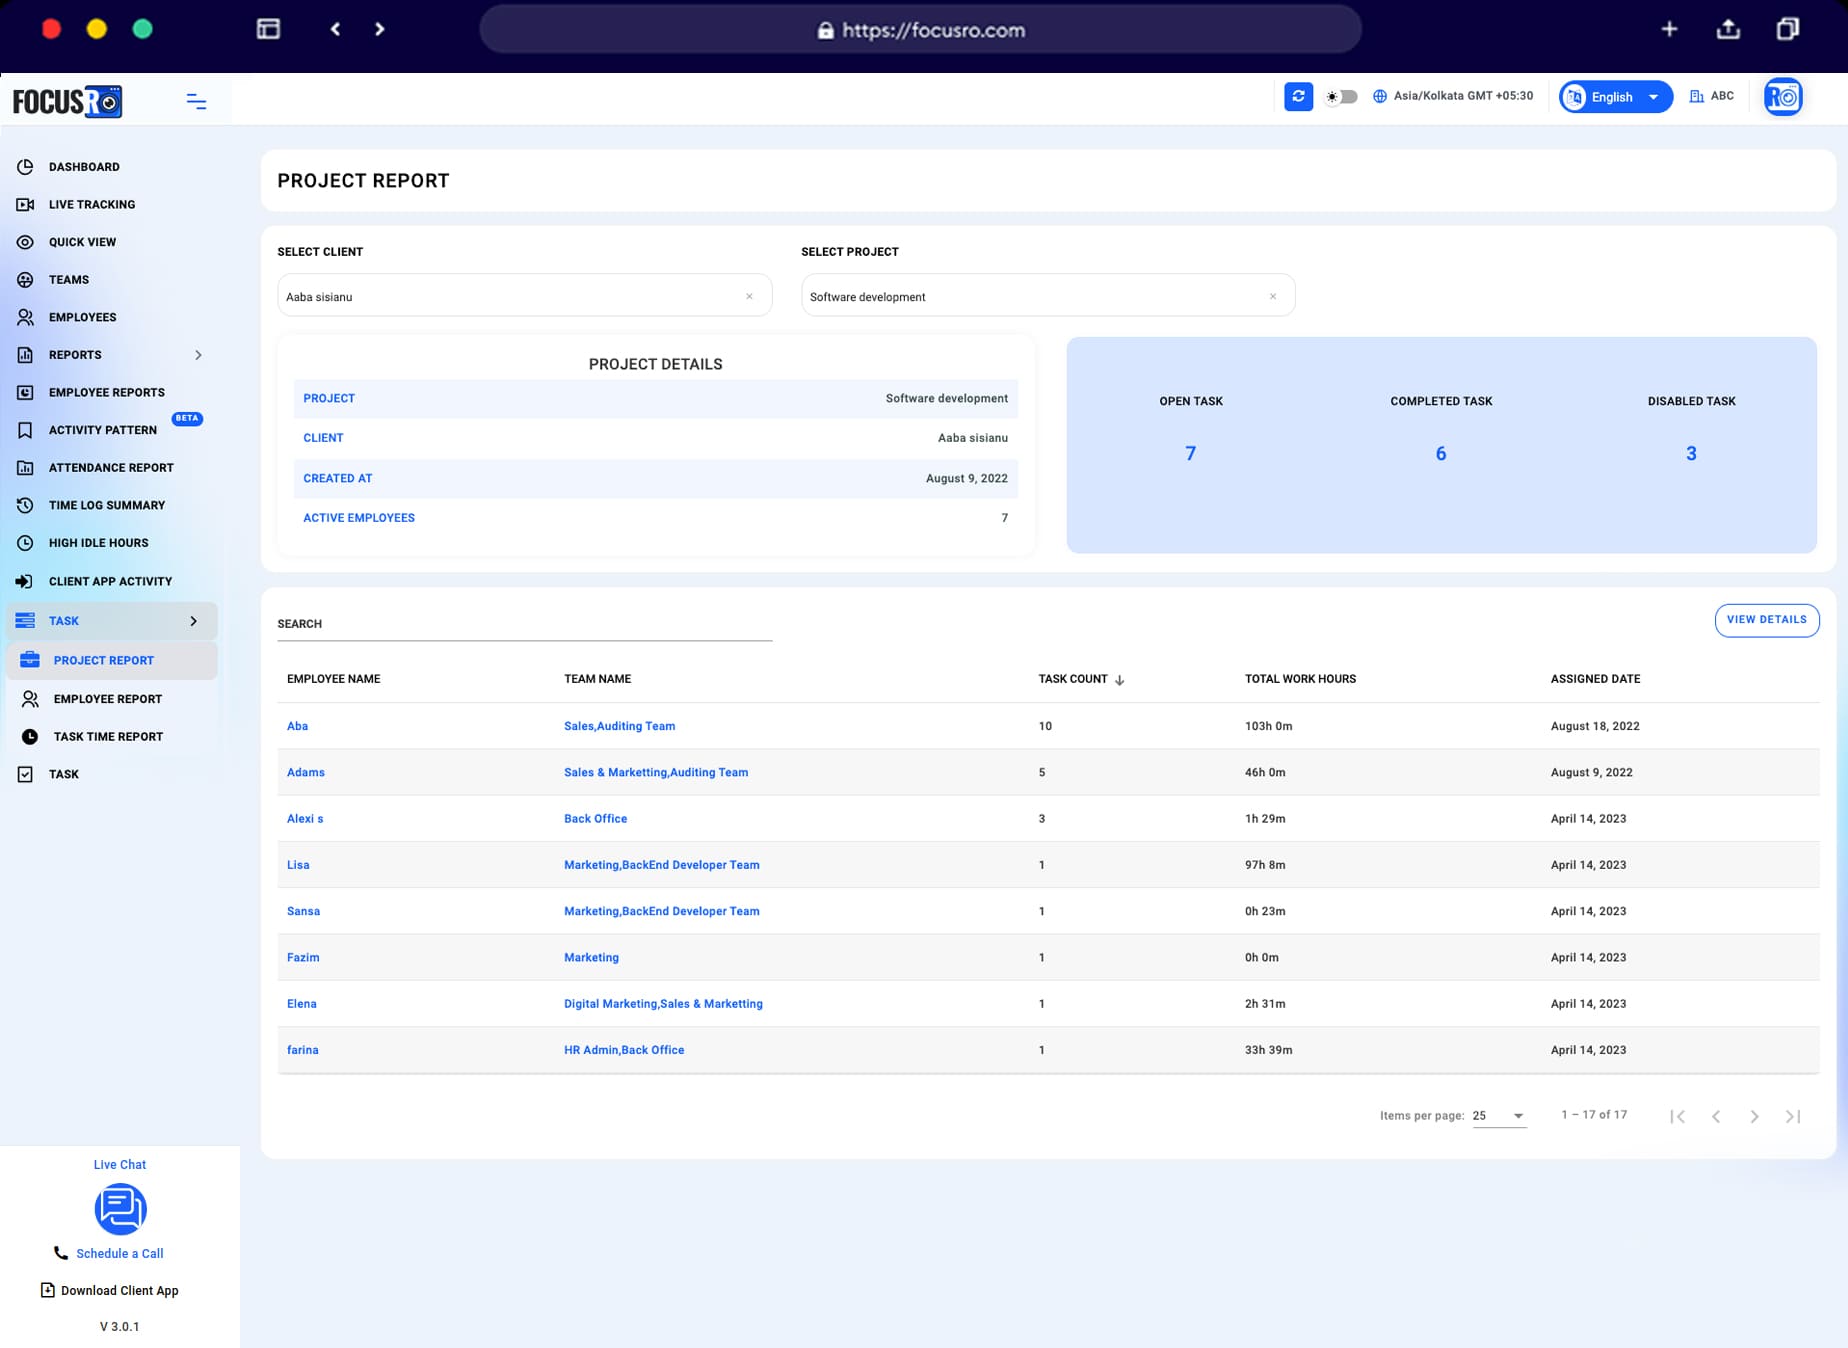Click the refresh icon in the top bar
This screenshot has width=1848, height=1348.
tap(1298, 96)
